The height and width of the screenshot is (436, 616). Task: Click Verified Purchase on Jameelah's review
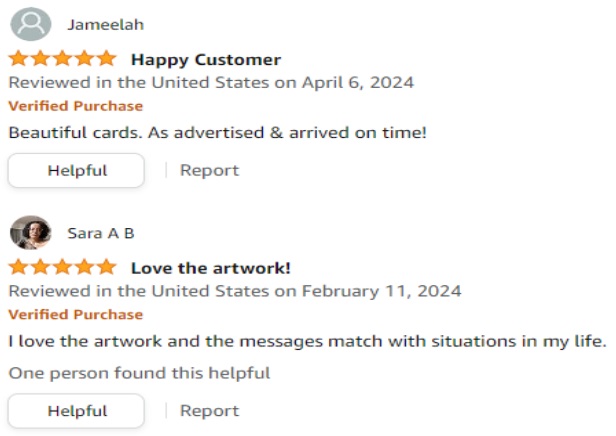pos(76,106)
